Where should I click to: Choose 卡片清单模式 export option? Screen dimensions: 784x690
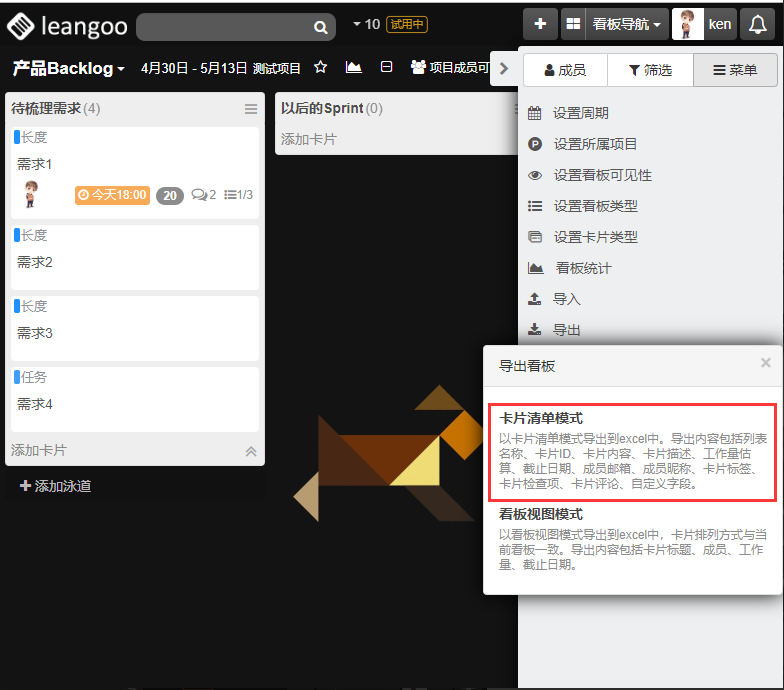click(632, 451)
